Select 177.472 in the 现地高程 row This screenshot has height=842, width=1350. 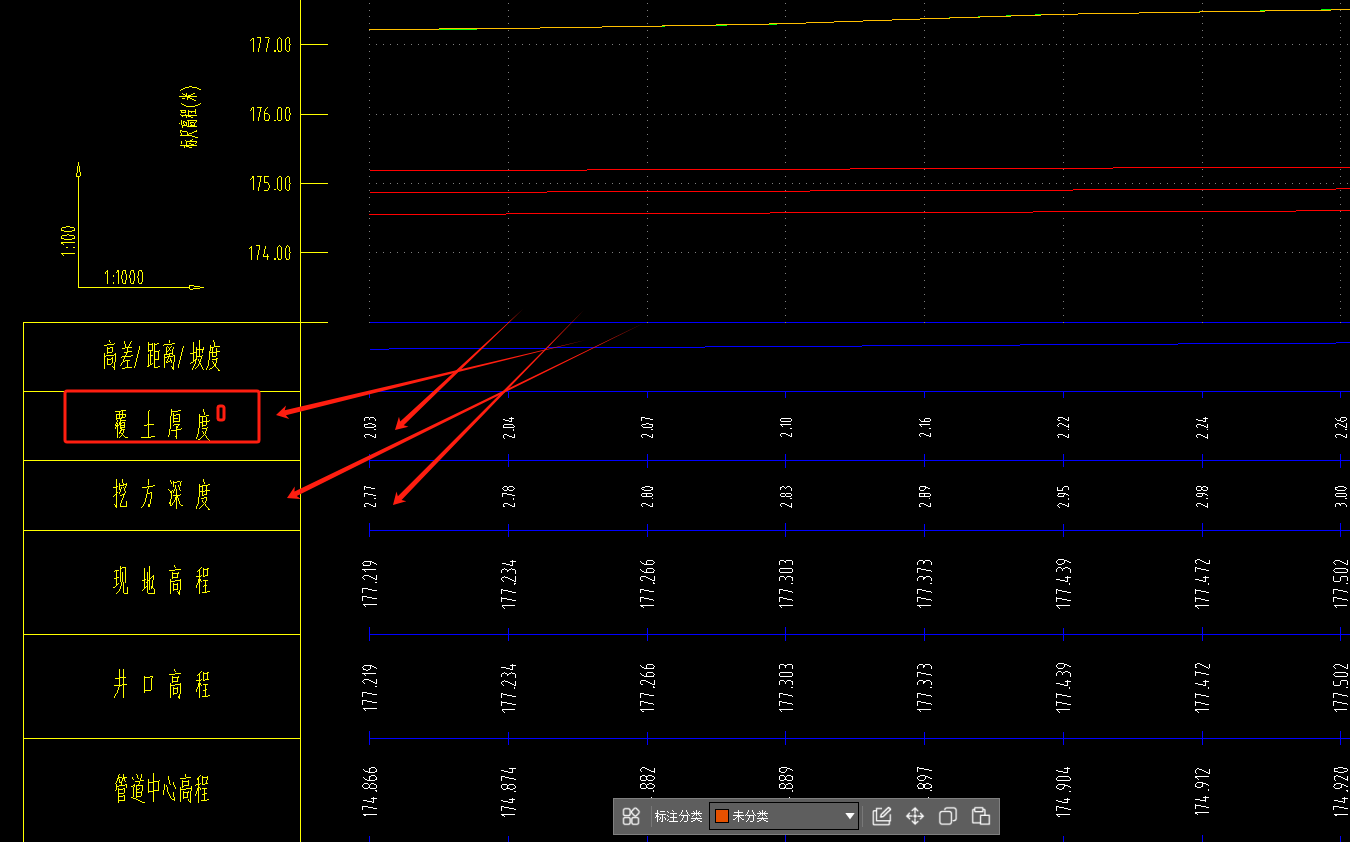[1203, 583]
